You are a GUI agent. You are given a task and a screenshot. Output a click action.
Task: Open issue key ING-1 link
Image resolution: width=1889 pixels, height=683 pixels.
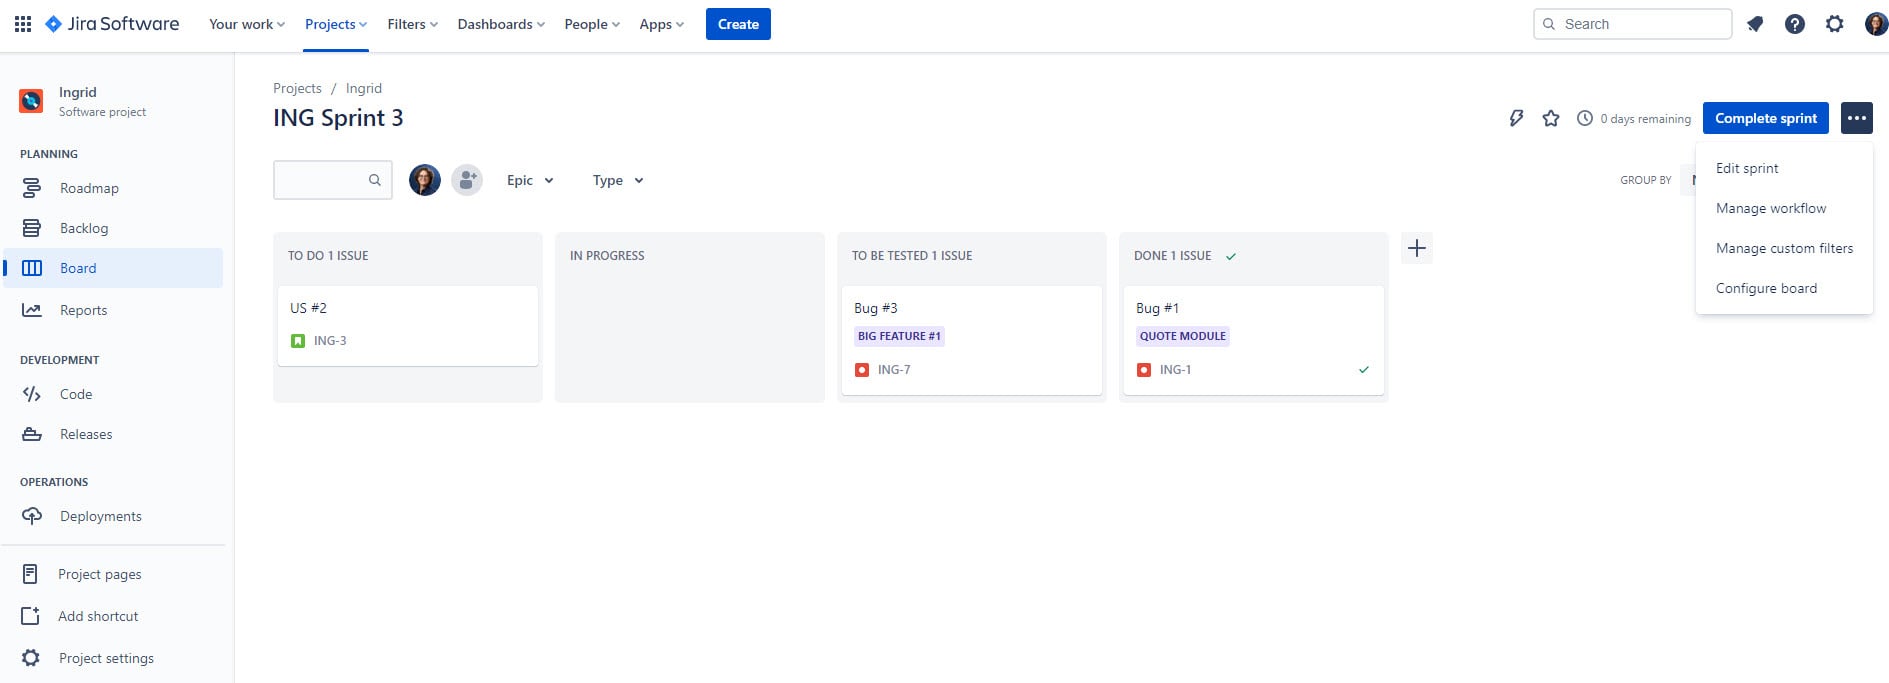[x=1175, y=370]
